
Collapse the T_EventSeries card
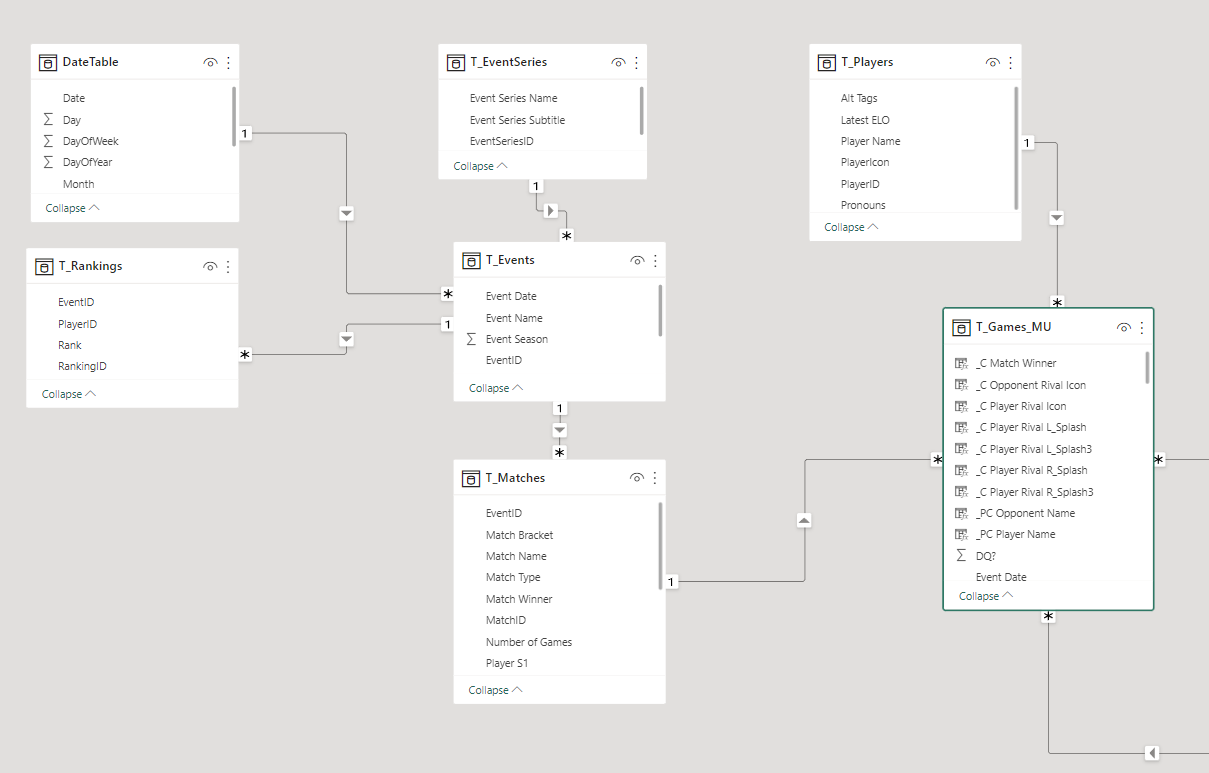click(x=480, y=166)
